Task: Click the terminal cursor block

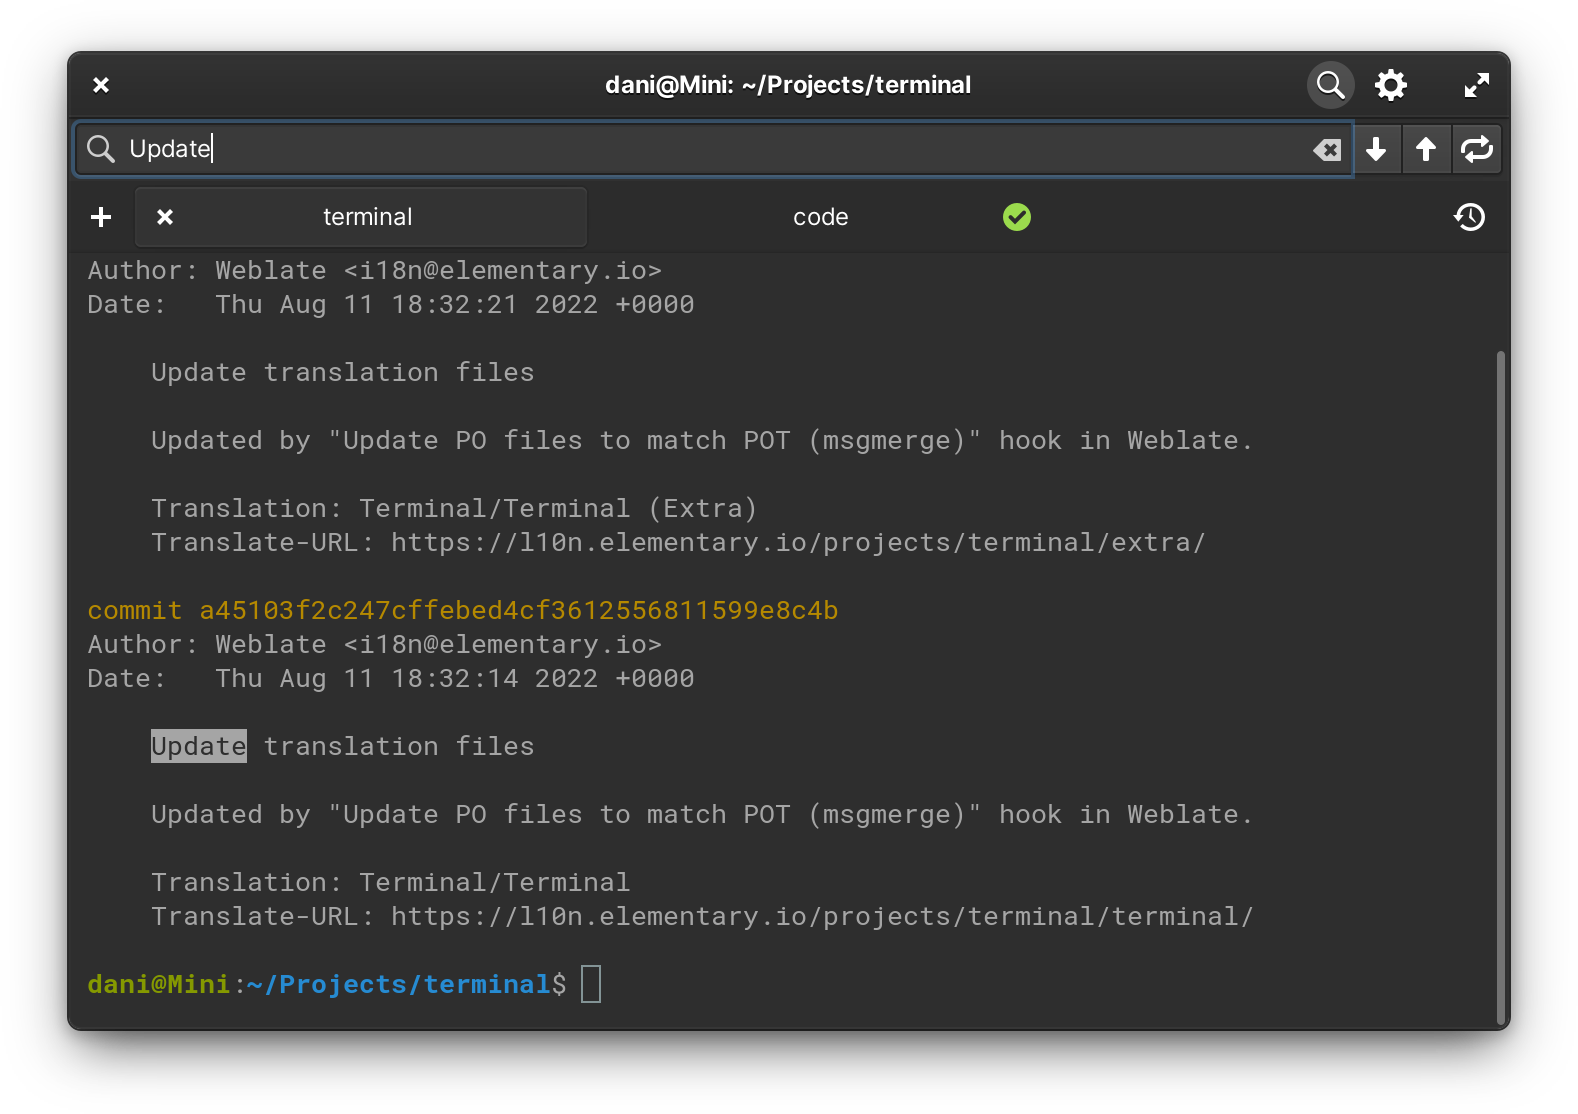Action: click(x=591, y=984)
